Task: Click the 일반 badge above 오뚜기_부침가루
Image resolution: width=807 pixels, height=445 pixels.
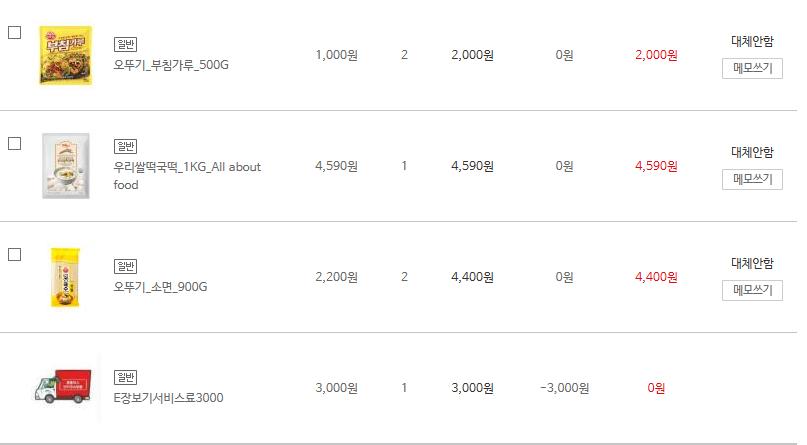Action: click(x=126, y=44)
